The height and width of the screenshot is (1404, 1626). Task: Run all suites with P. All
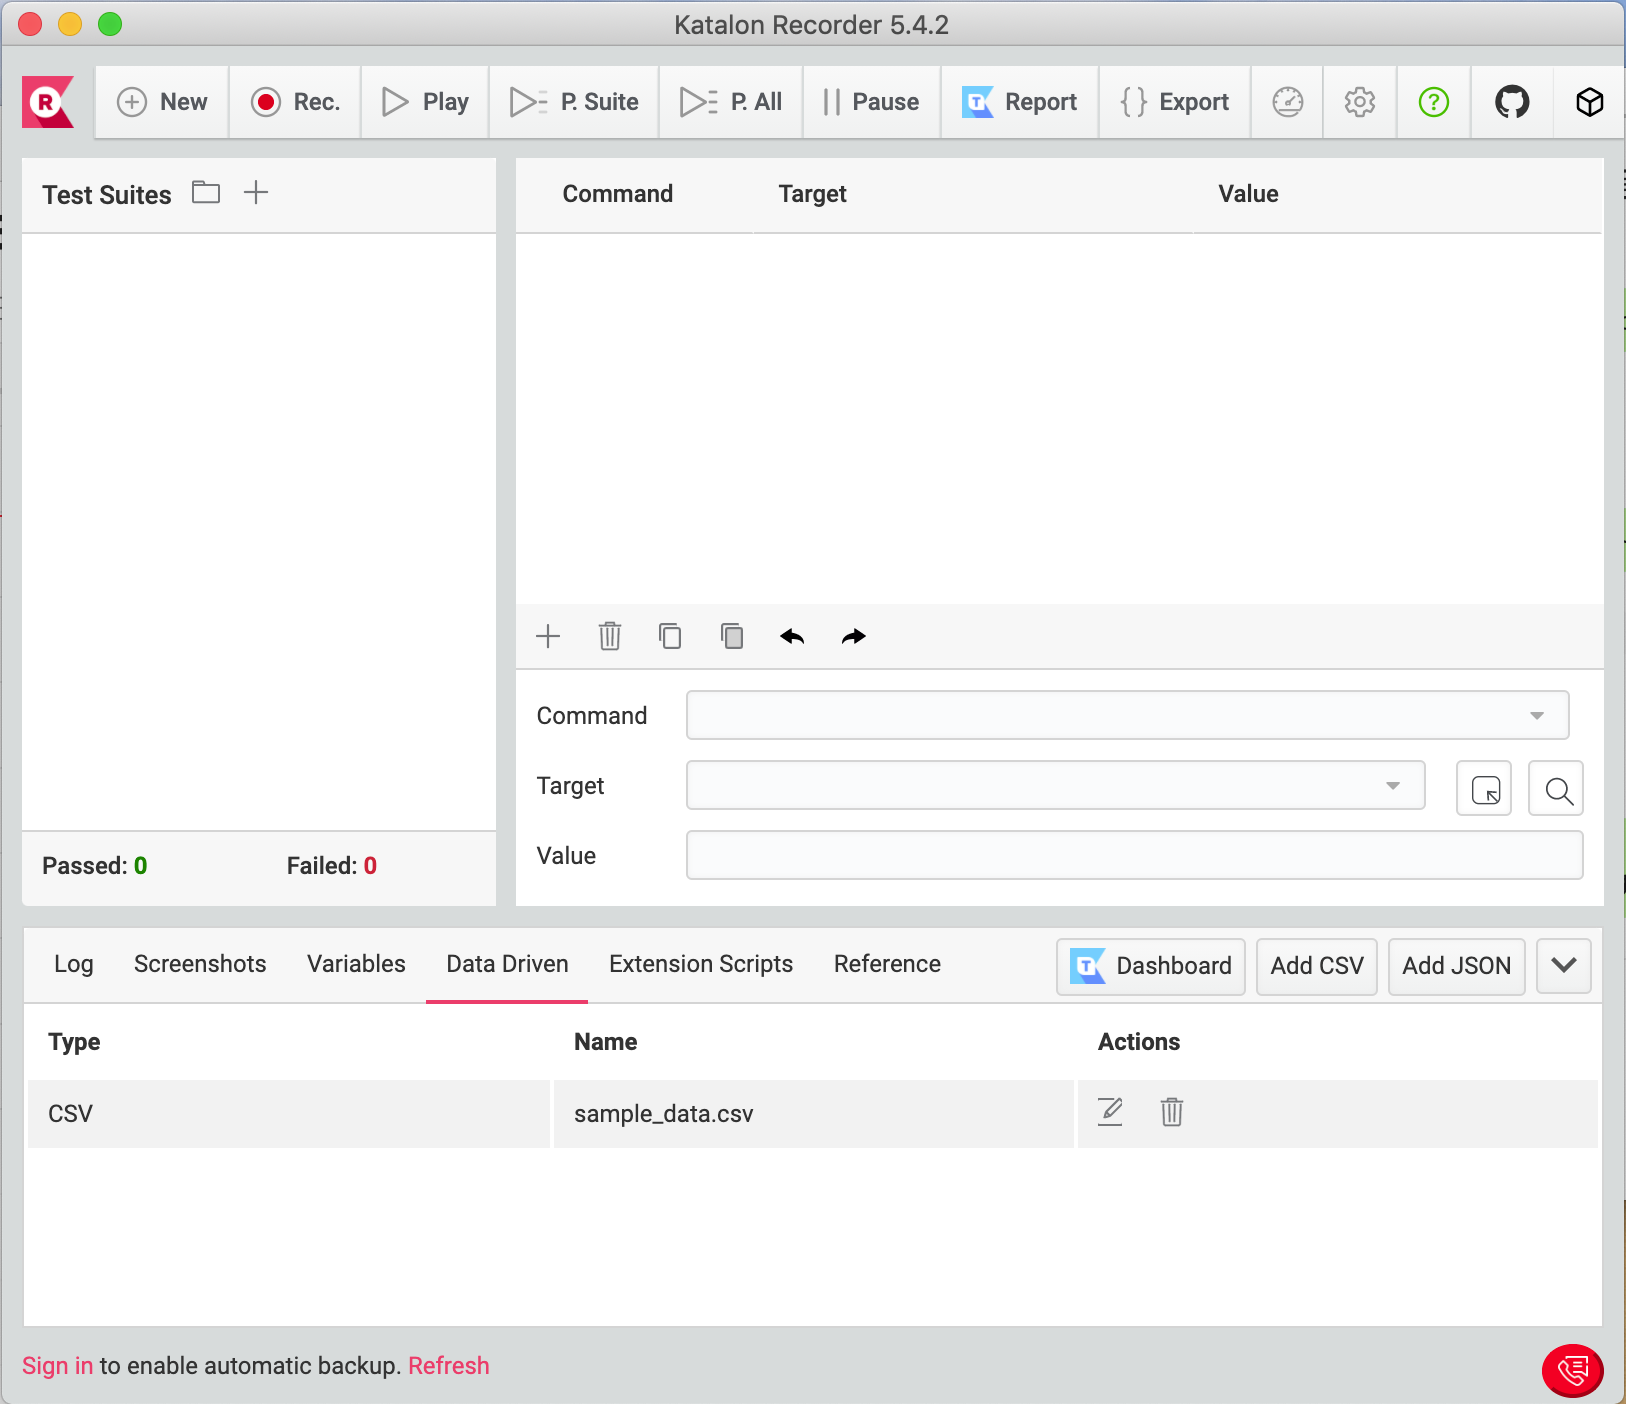(731, 102)
